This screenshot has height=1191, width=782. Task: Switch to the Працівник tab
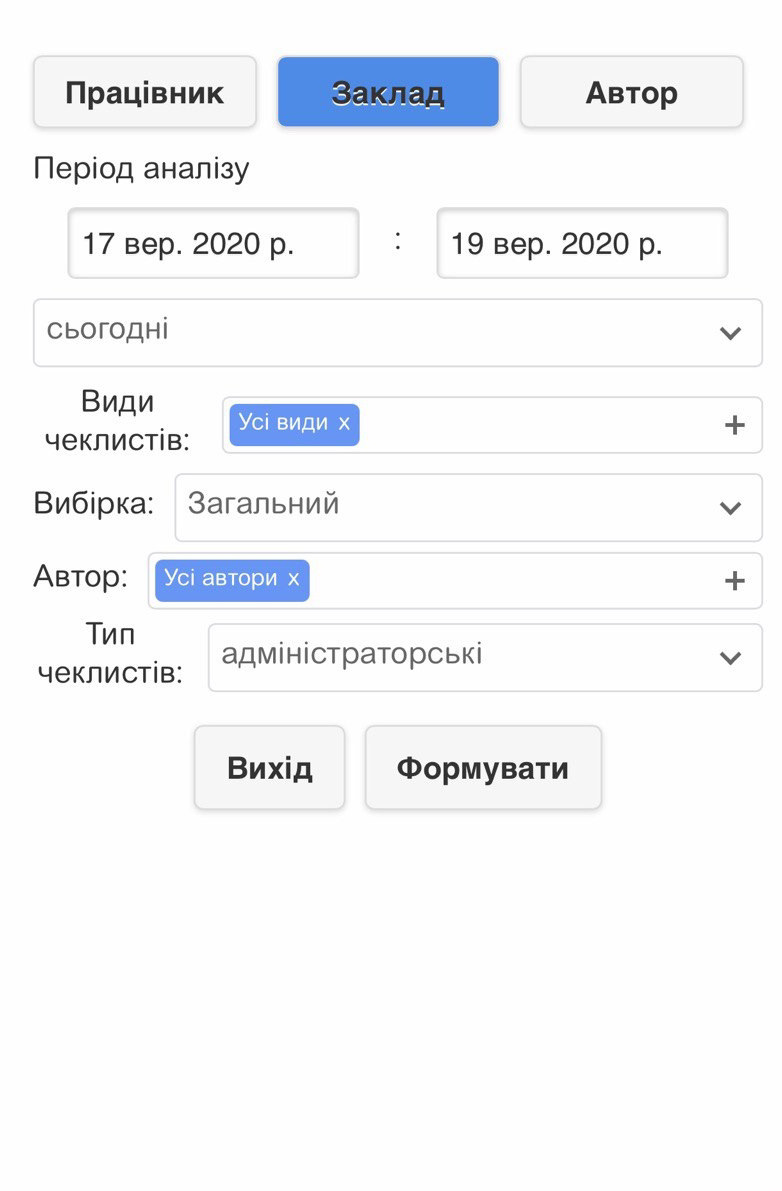click(x=145, y=93)
